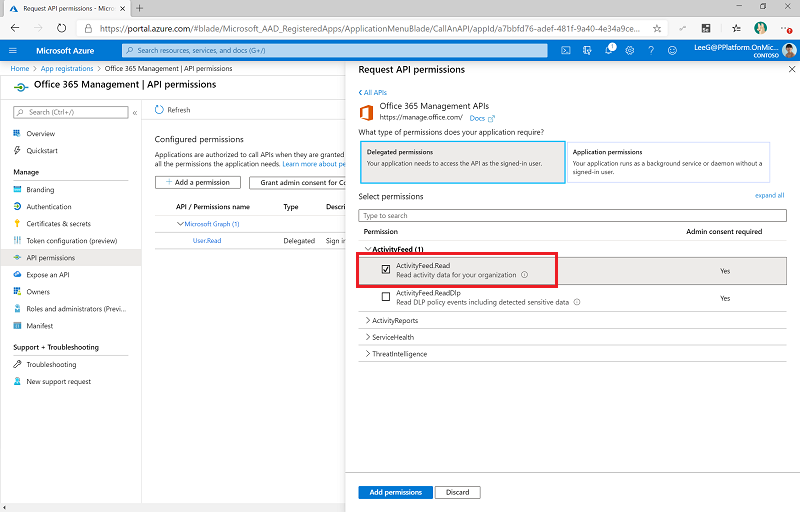Collapse the left navigation menu chevron
The width and height of the screenshot is (800, 512).
click(x=135, y=112)
